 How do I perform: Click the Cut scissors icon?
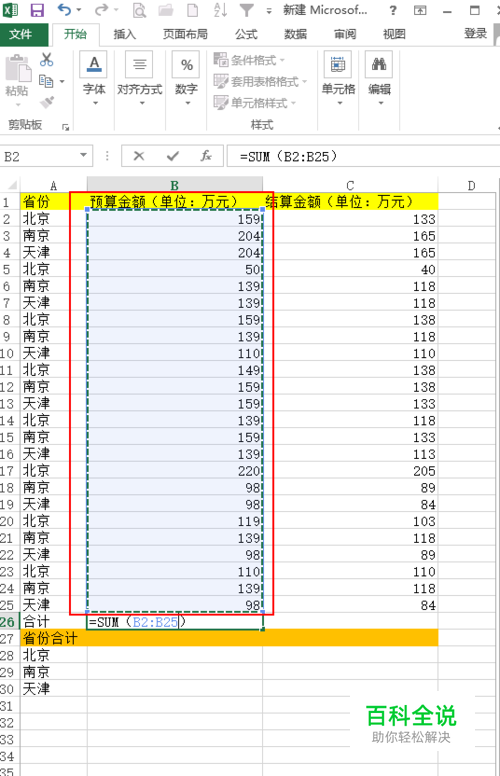47,60
